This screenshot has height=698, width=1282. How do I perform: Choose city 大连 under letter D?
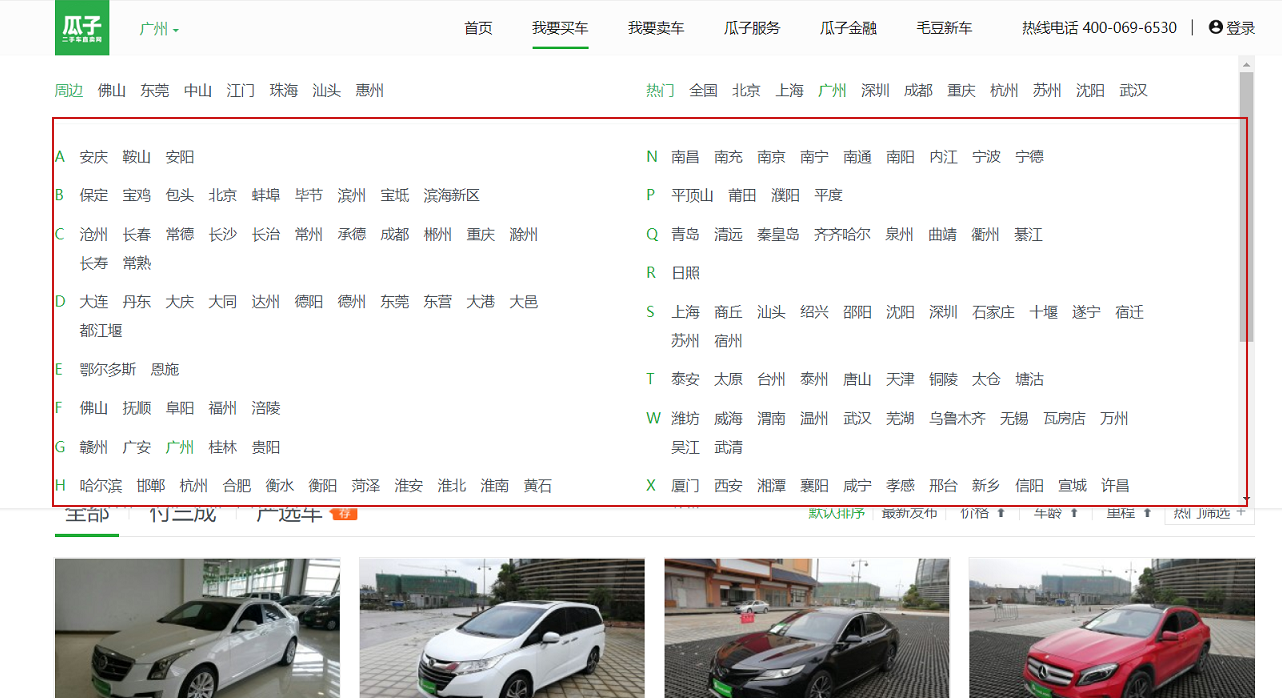(94, 301)
